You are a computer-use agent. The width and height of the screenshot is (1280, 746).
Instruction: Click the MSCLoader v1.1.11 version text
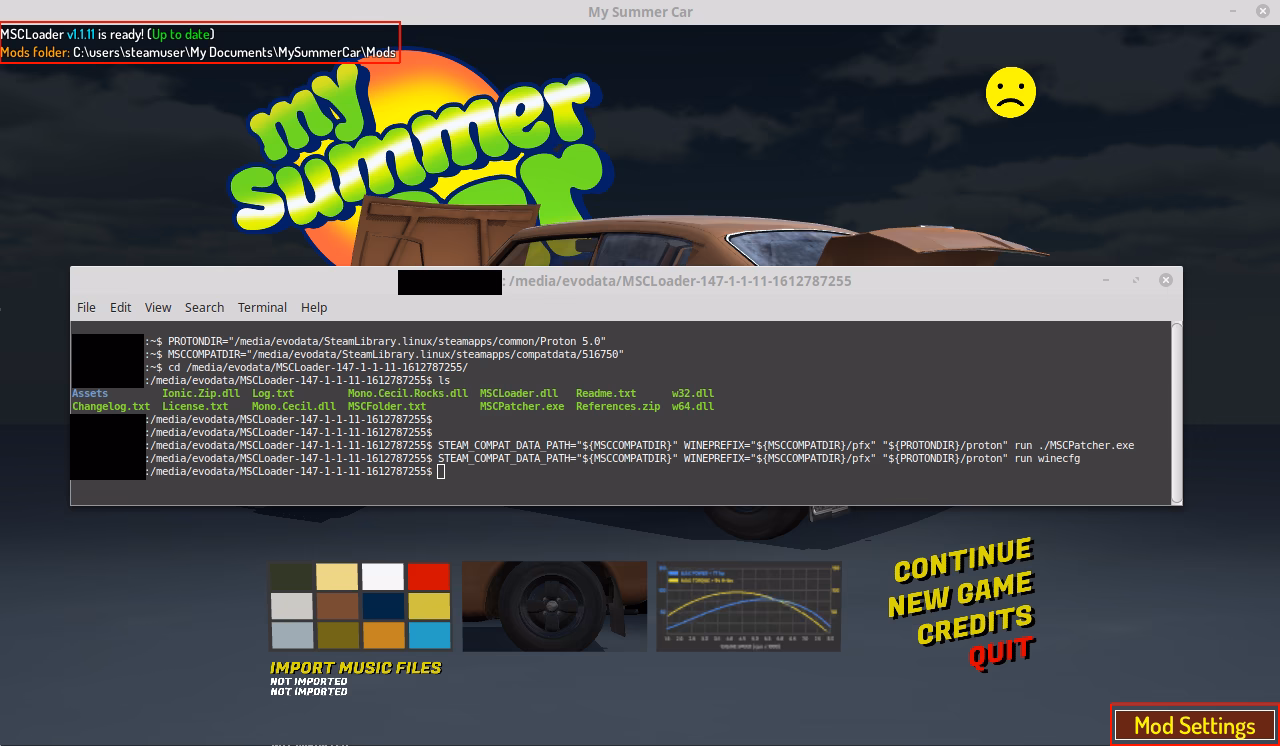(x=48, y=34)
